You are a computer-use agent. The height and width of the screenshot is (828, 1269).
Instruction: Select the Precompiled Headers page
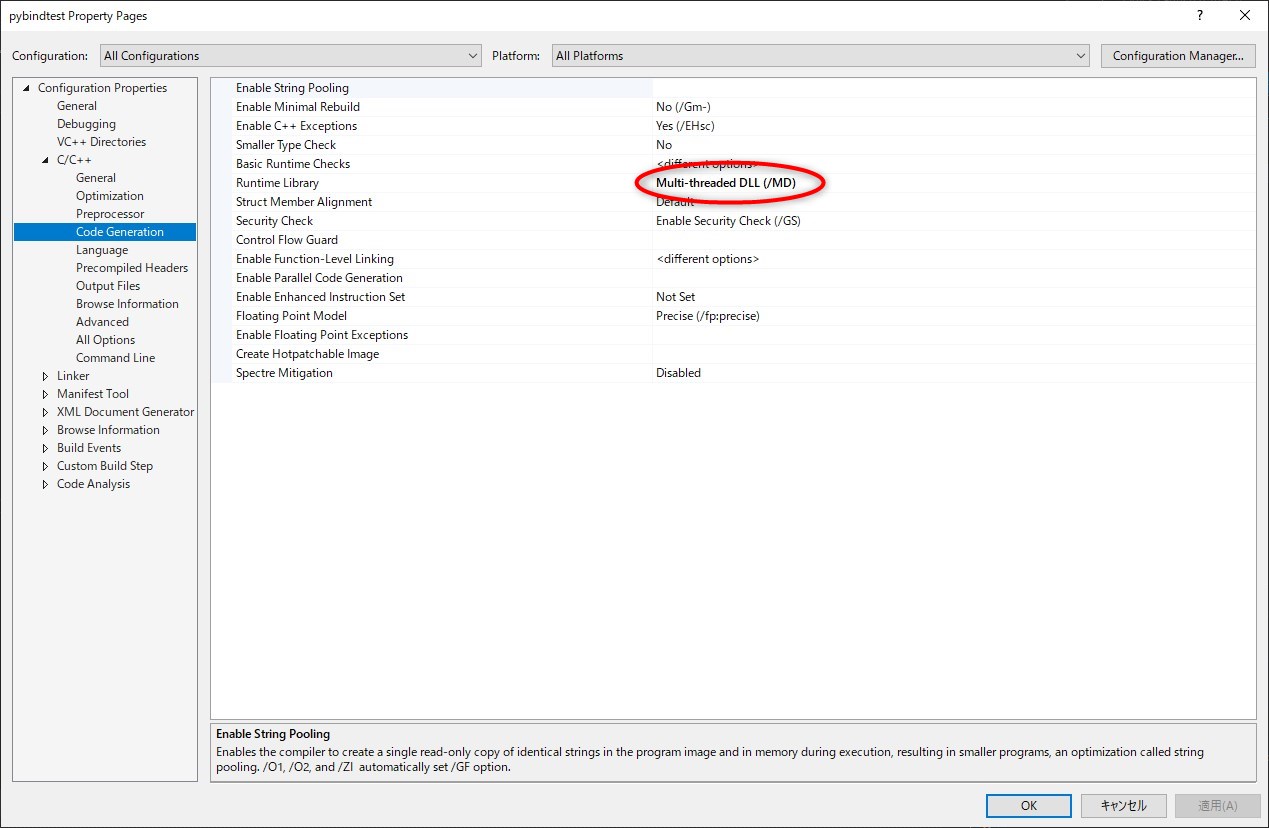pos(132,268)
